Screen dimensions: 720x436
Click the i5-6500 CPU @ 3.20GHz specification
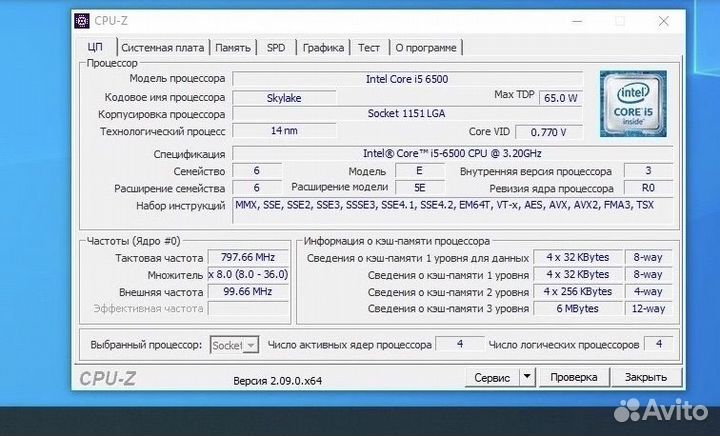point(453,153)
